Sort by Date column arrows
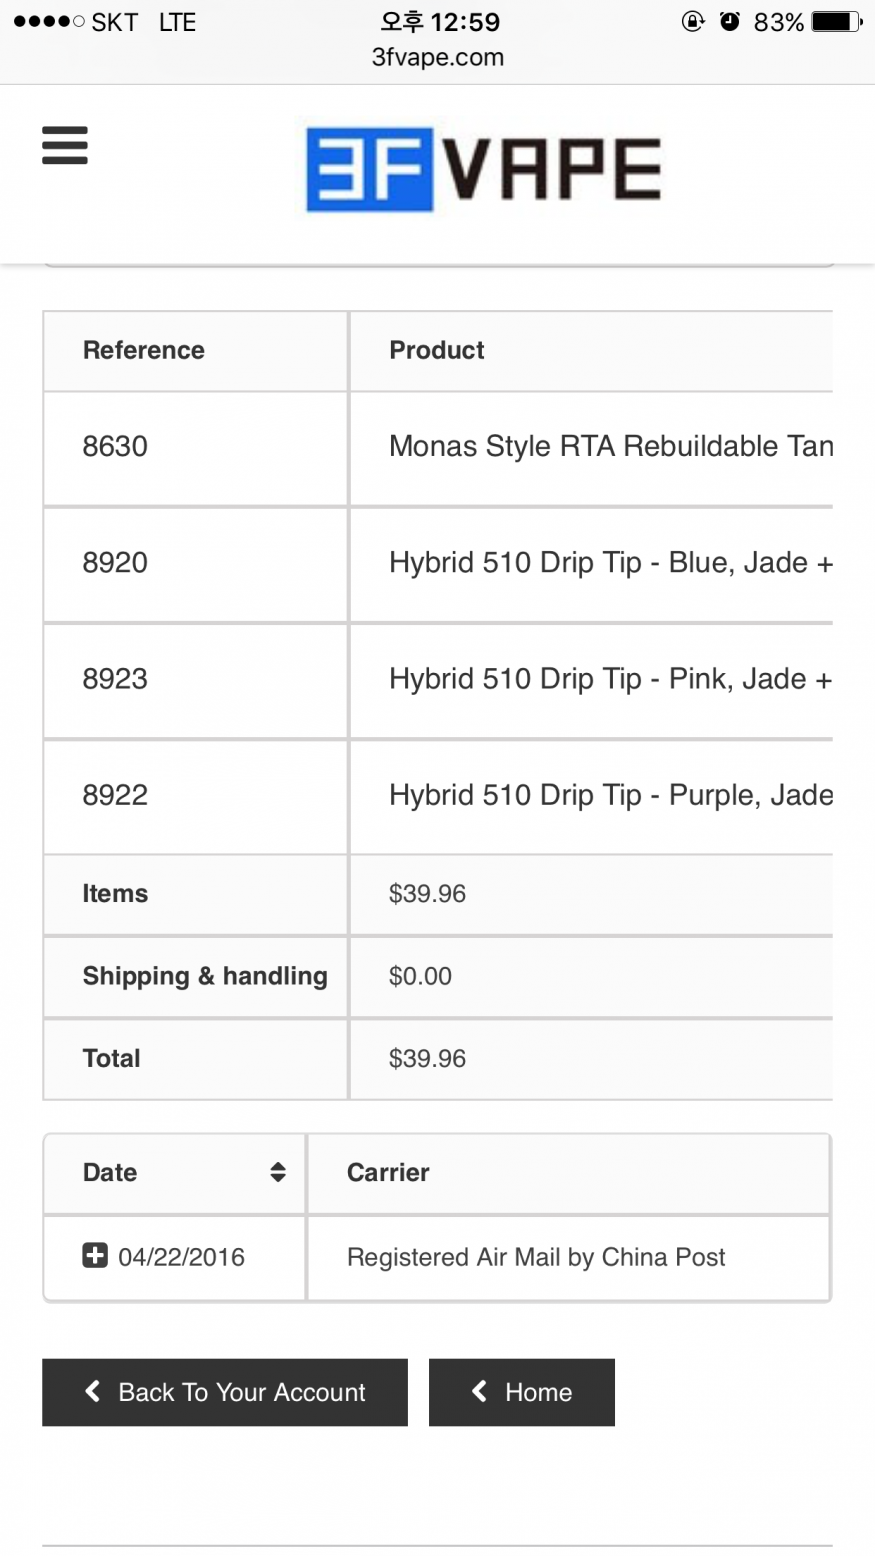This screenshot has width=875, height=1556. click(x=278, y=1172)
